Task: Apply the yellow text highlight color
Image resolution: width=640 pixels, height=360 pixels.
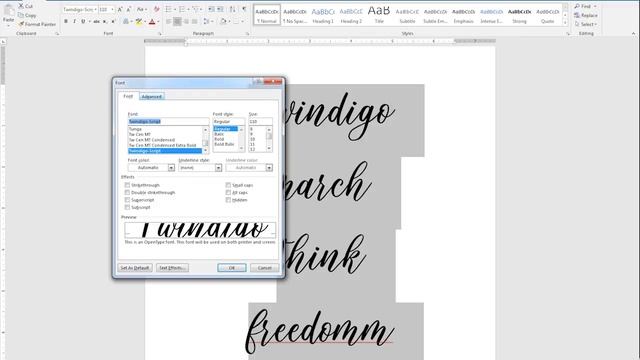Action: pos(139,21)
